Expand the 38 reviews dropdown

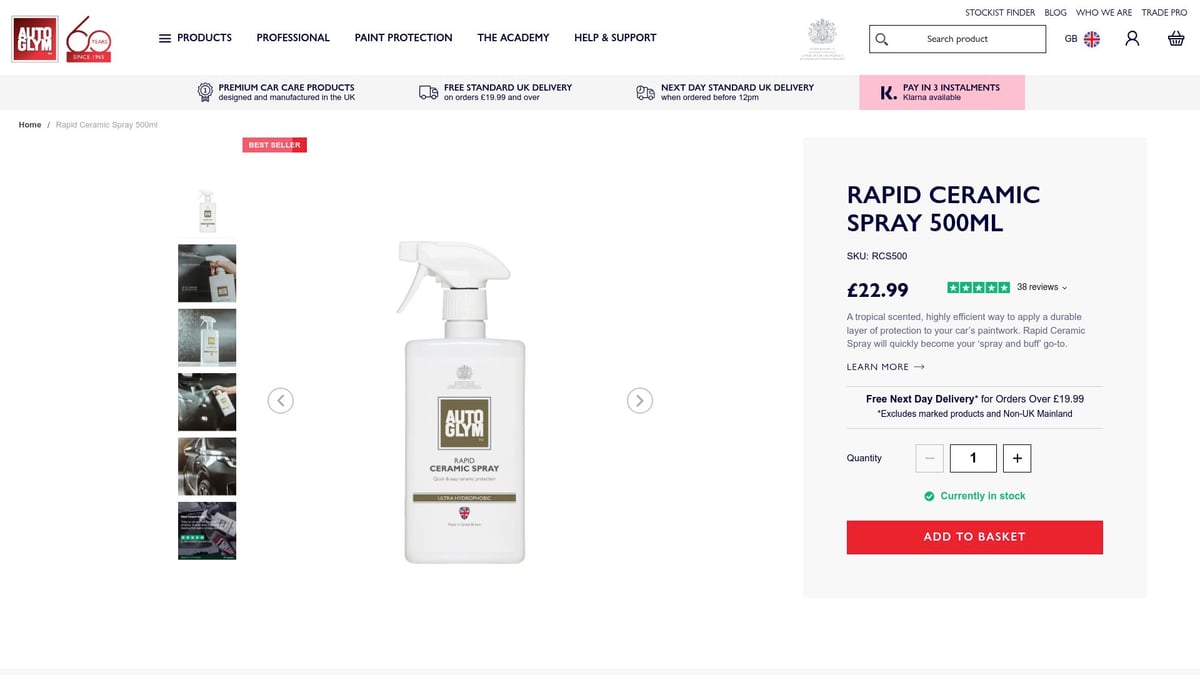pyautogui.click(x=1038, y=287)
